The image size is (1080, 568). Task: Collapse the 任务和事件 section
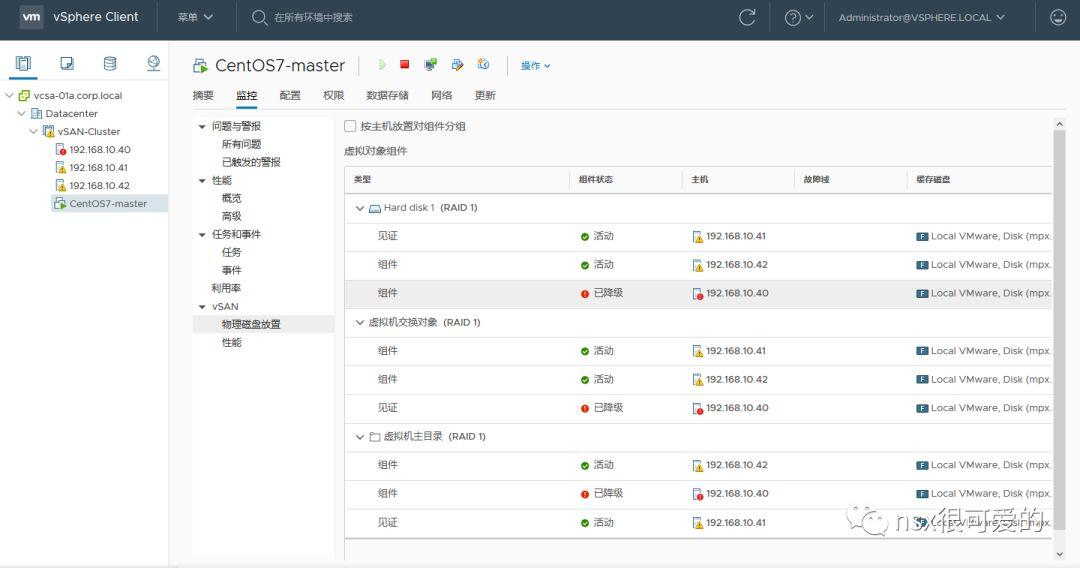point(202,235)
